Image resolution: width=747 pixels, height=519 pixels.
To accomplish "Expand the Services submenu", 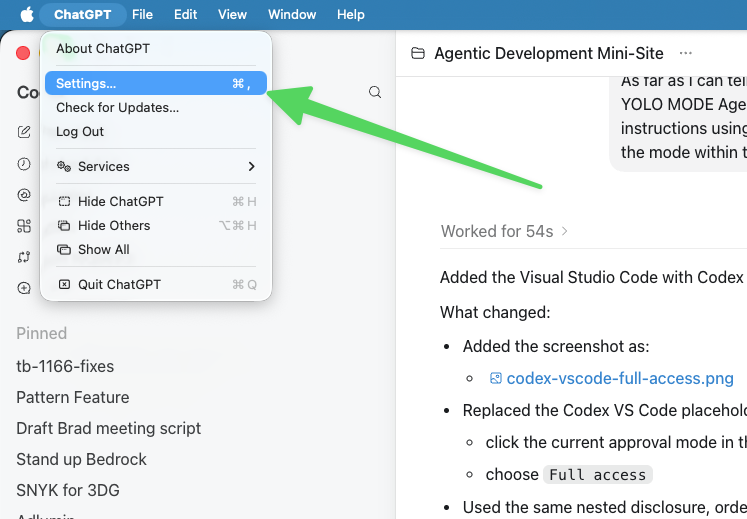I will pos(156,166).
